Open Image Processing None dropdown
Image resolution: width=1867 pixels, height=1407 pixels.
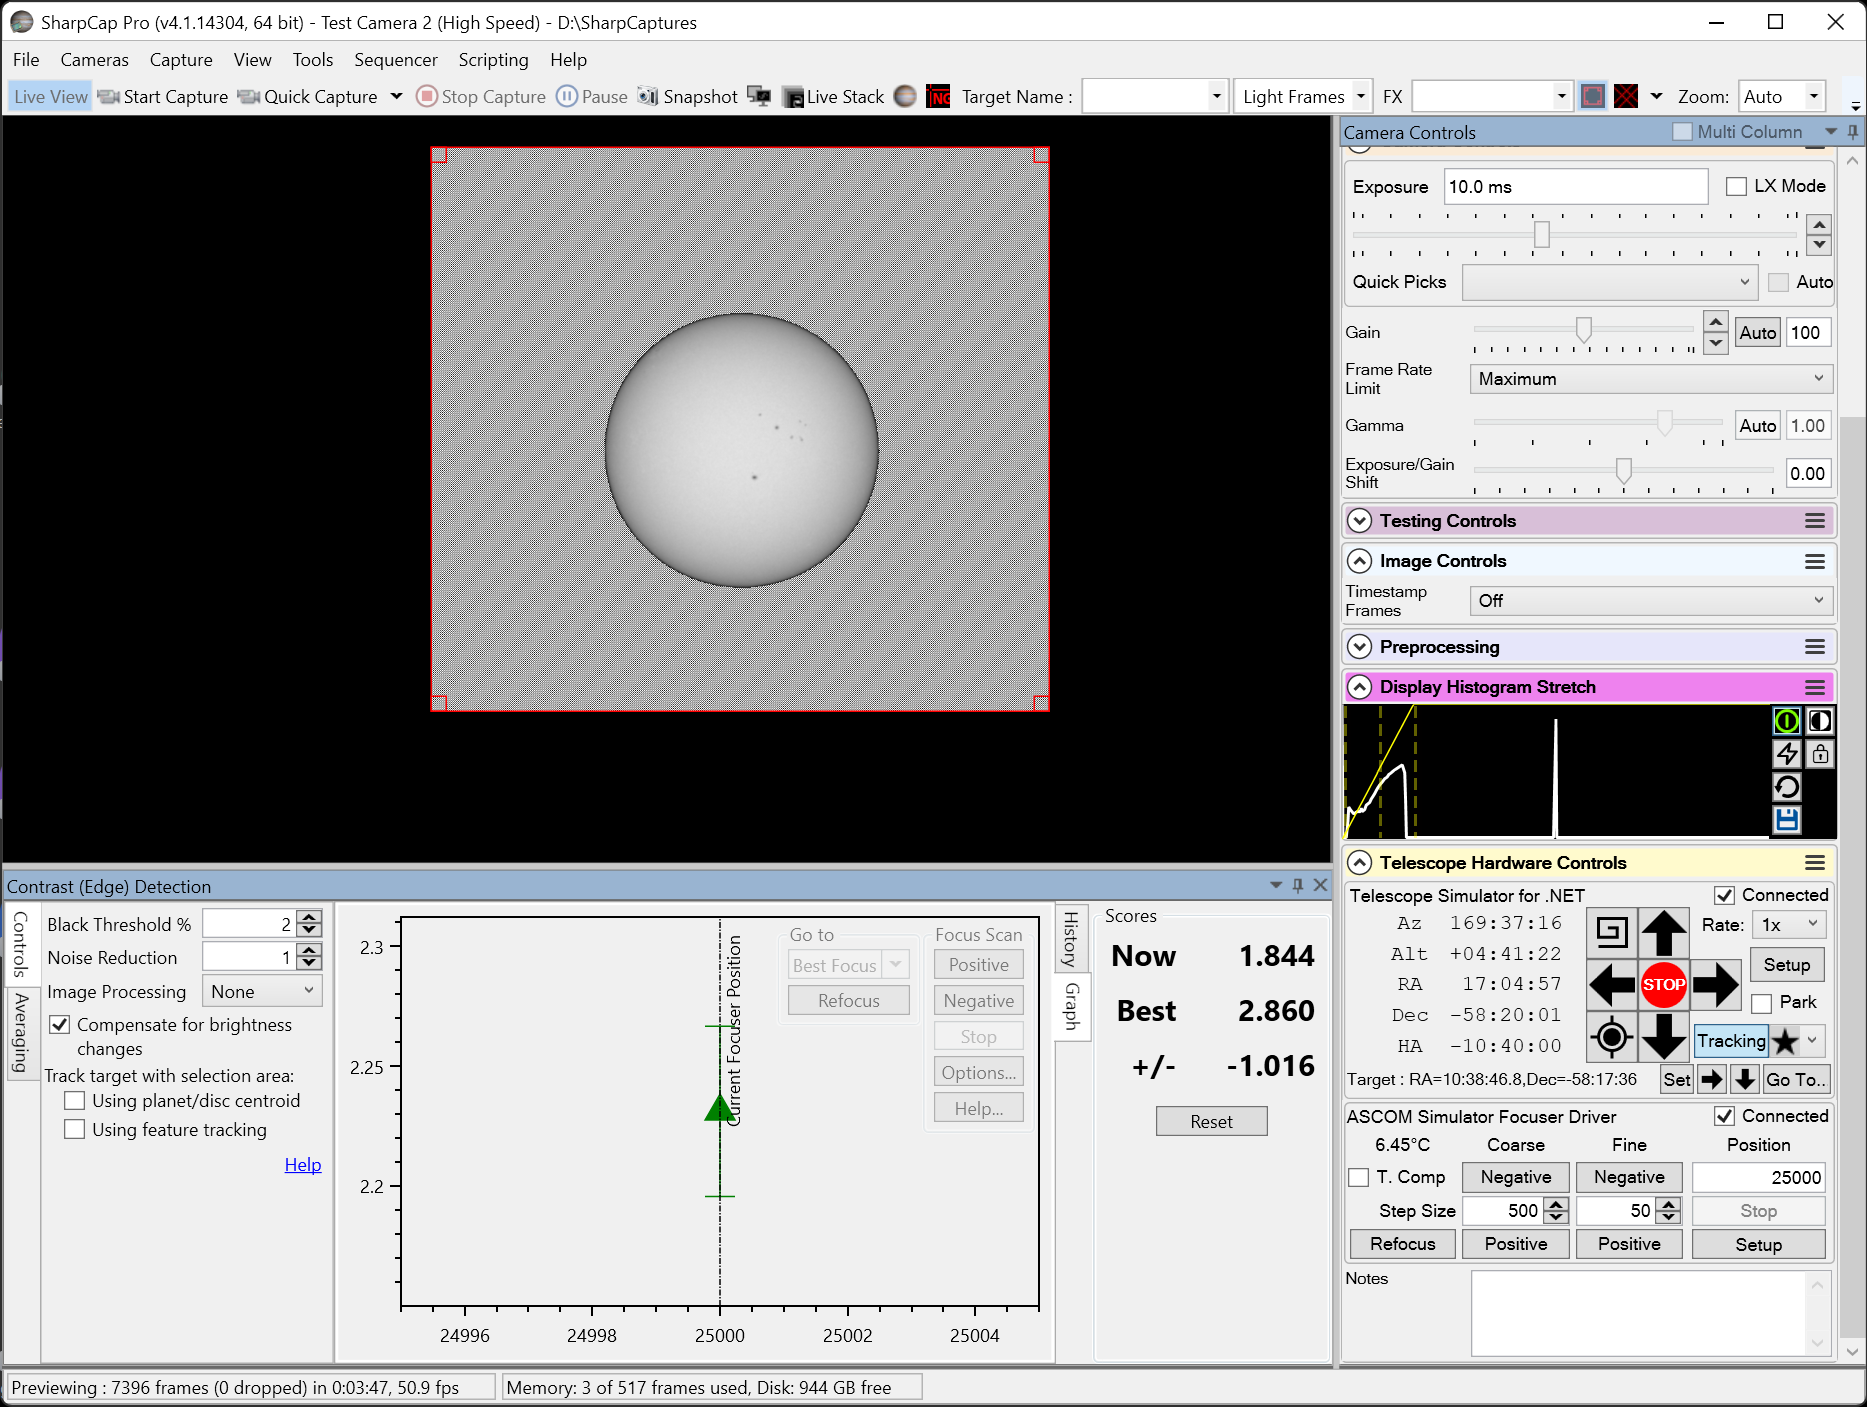pyautogui.click(x=262, y=992)
